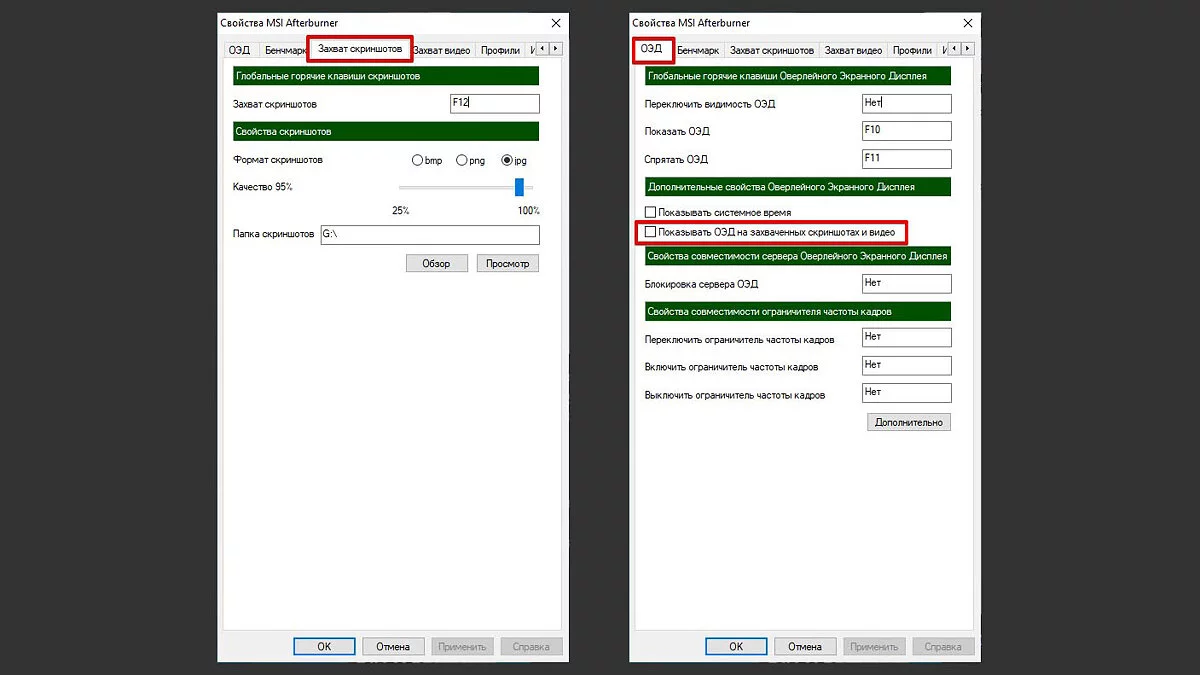Click the Папка скриншотов path field
Image resolution: width=1200 pixels, height=675 pixels.
coord(429,235)
